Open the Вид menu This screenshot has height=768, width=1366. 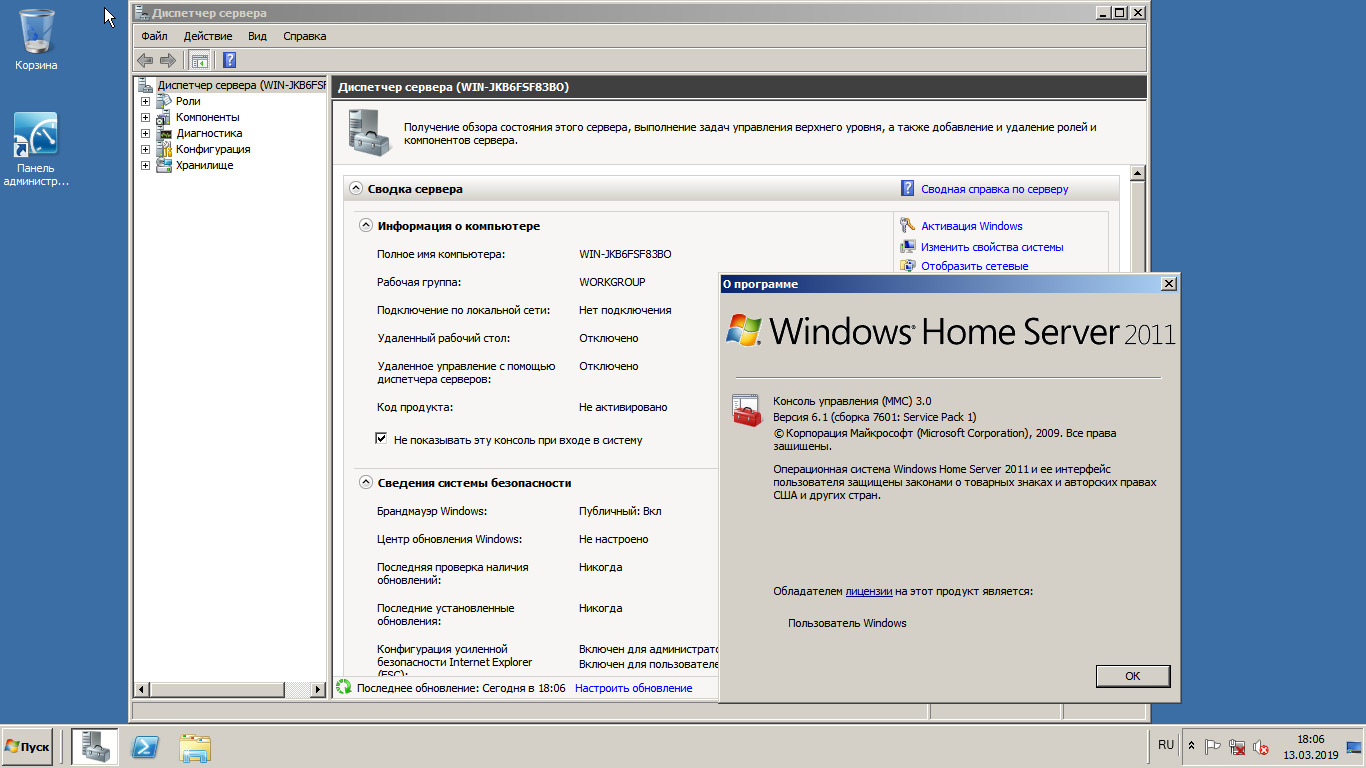coord(257,36)
